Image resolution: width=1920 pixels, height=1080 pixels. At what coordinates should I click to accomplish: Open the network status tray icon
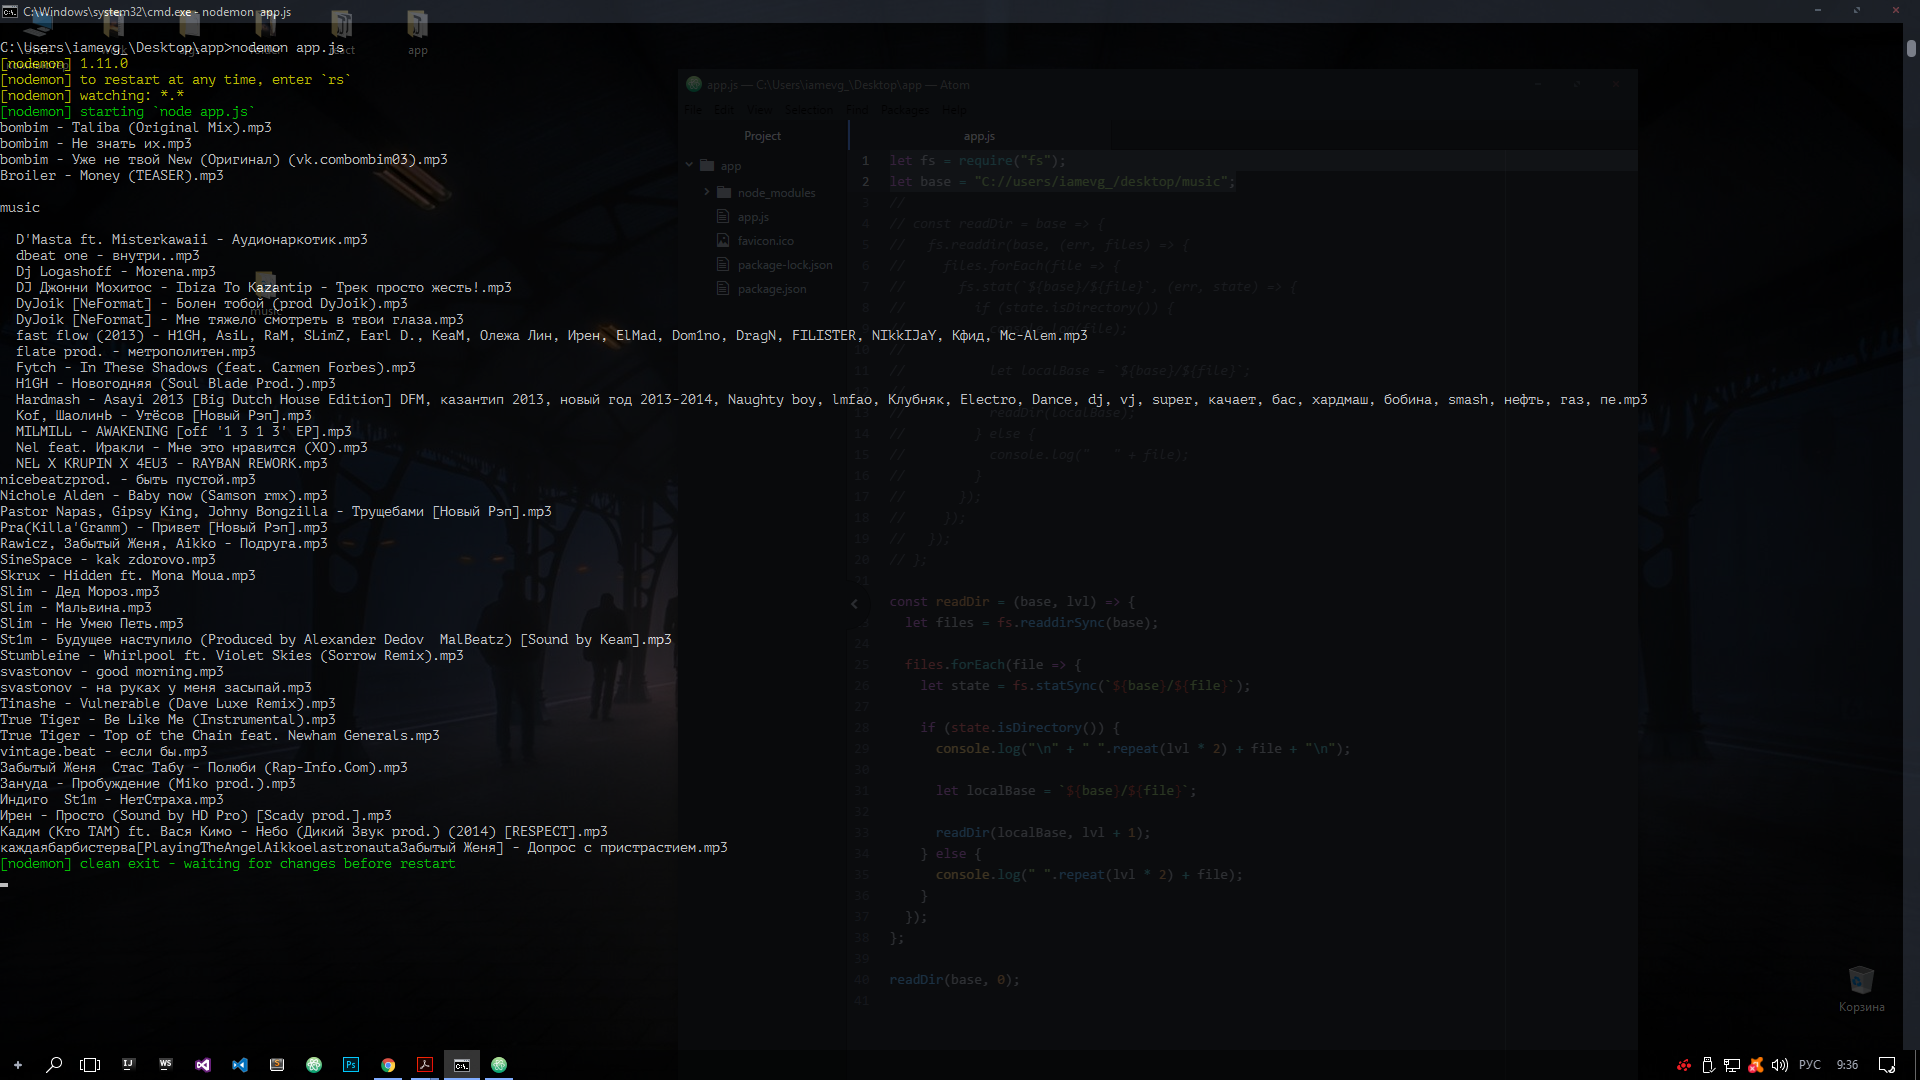pyautogui.click(x=1732, y=1065)
